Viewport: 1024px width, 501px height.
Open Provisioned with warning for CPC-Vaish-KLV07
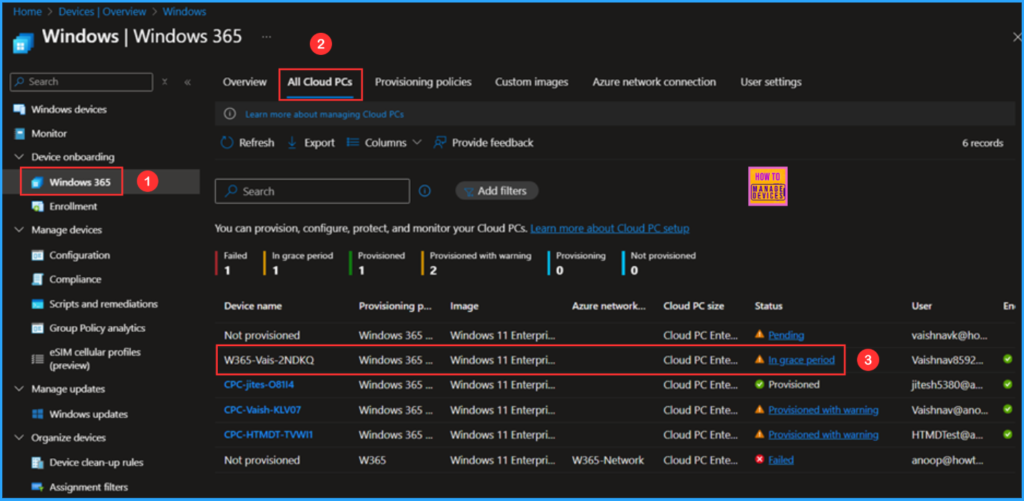point(824,410)
